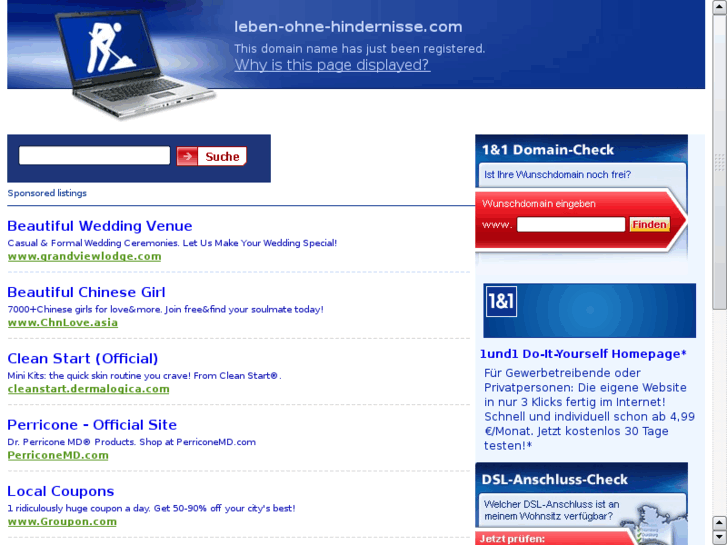This screenshot has height=545, width=727.
Task: Click the 1&1 logo in blue banner
Action: point(501,301)
